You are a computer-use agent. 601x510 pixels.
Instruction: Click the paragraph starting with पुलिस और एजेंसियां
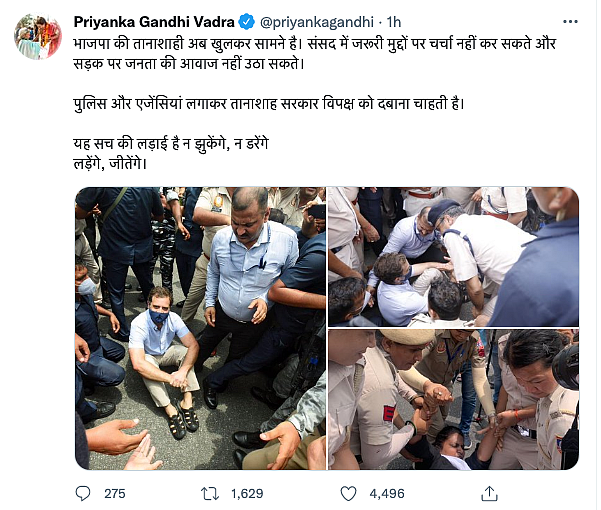[x=268, y=103]
